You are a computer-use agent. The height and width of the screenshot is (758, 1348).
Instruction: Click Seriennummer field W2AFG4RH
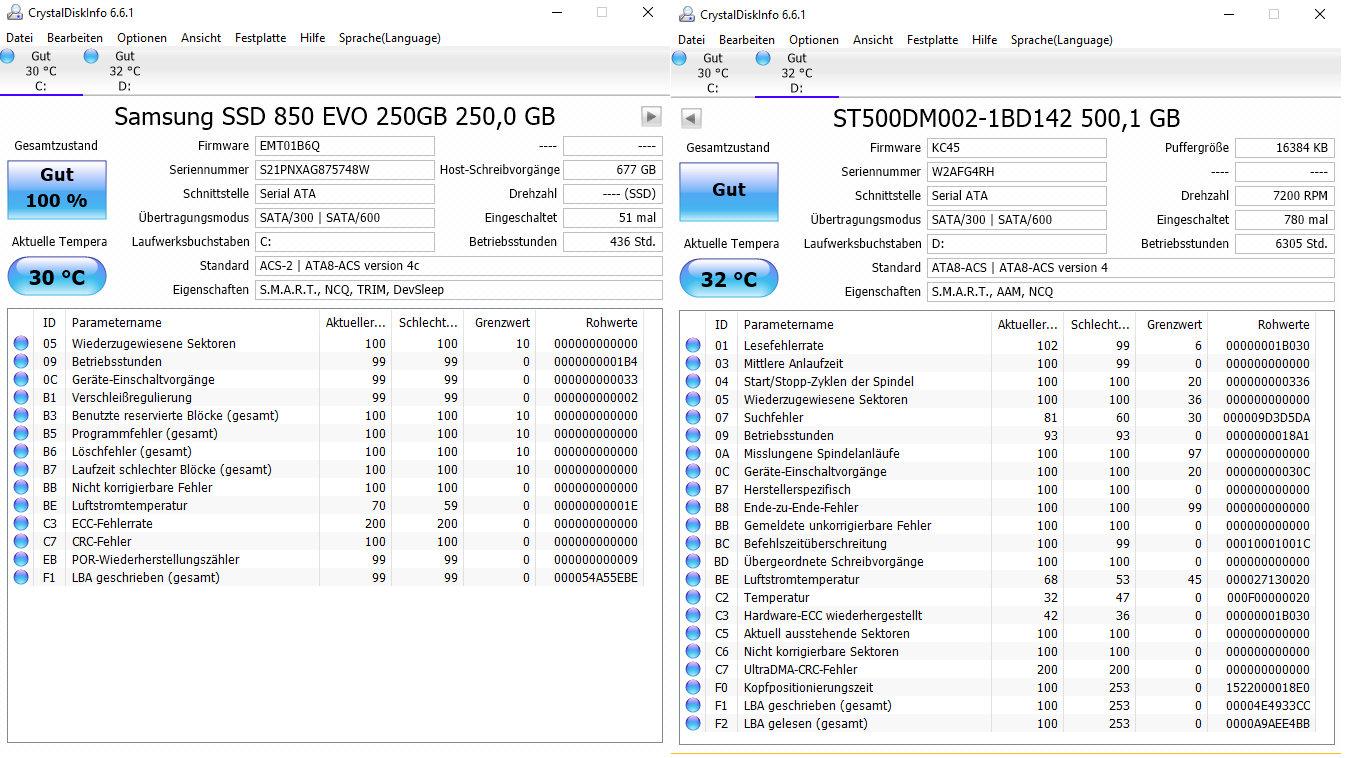point(1017,172)
